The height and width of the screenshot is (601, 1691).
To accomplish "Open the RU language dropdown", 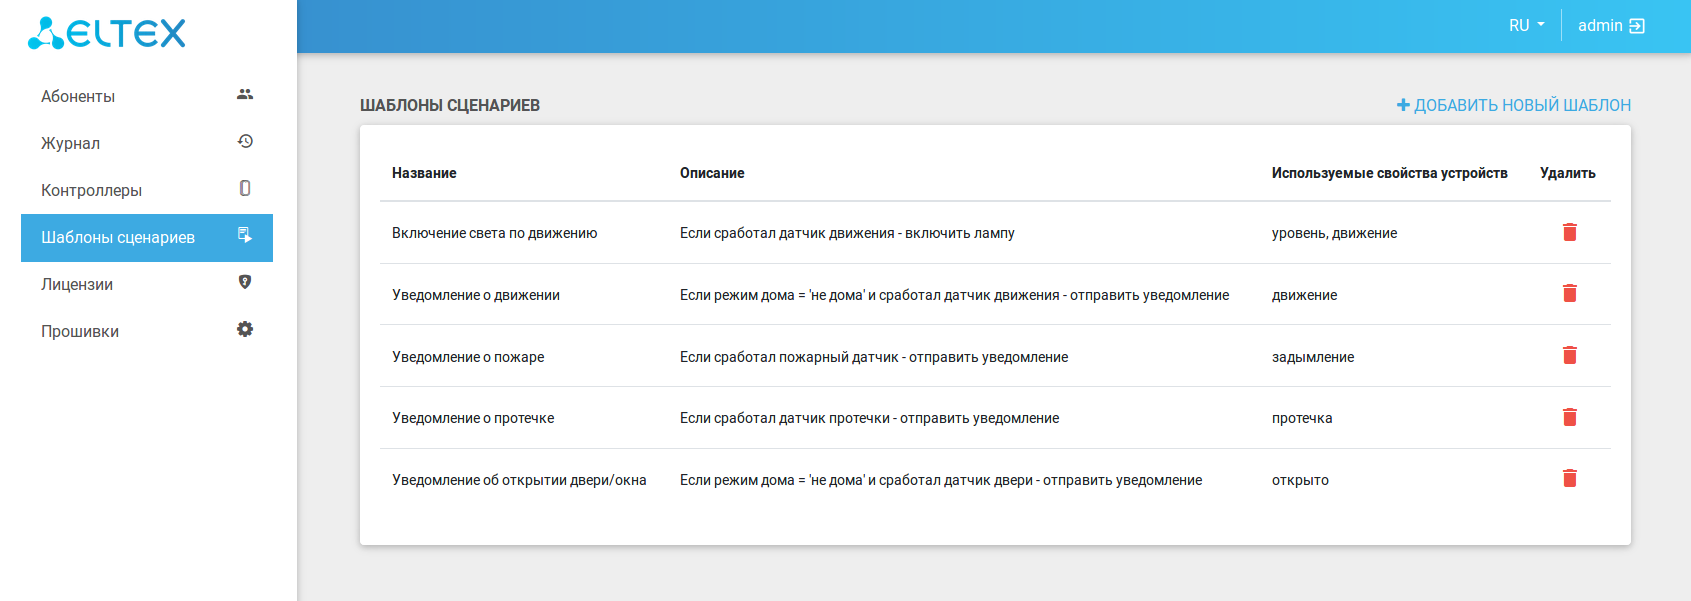I will tap(1526, 26).
